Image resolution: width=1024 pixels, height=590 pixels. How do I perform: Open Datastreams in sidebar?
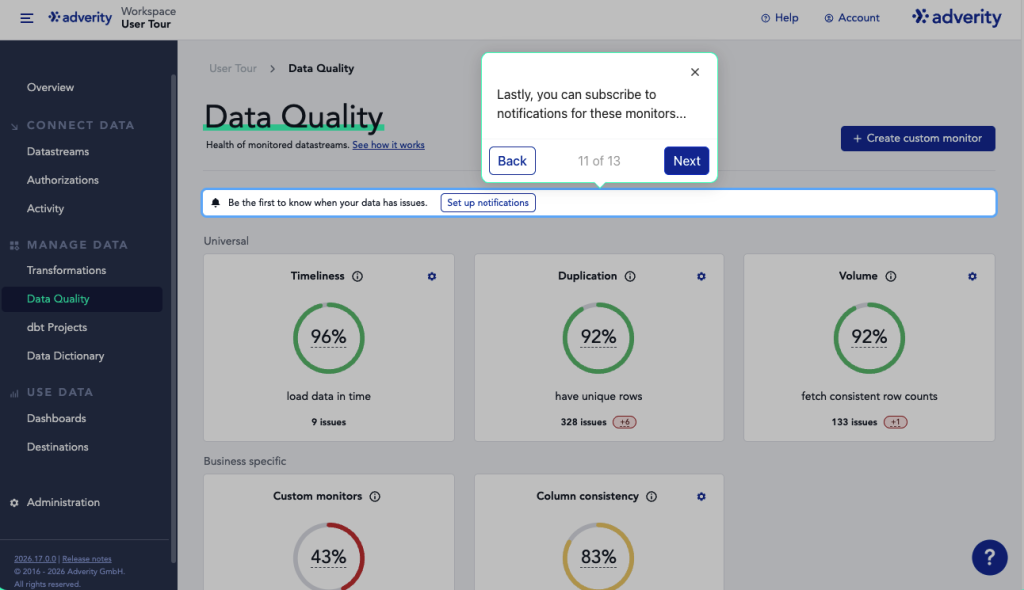point(57,152)
